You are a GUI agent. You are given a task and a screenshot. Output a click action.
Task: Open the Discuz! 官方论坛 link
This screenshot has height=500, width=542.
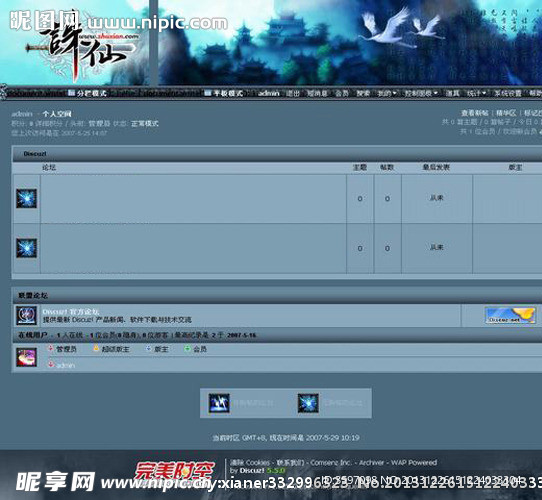tap(71, 312)
